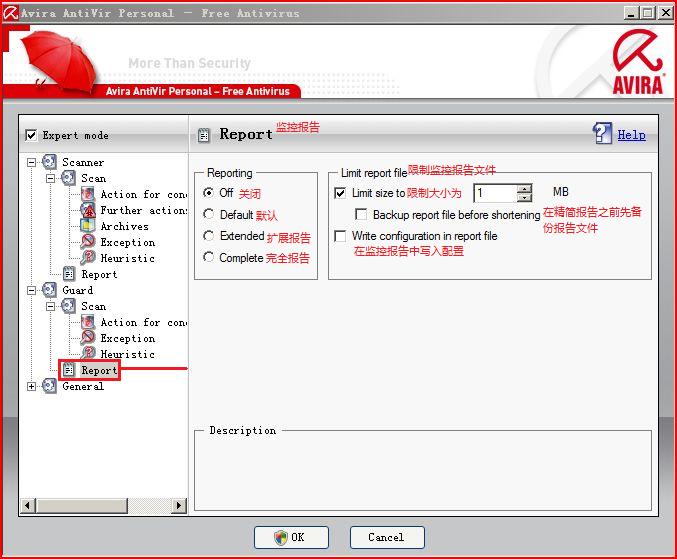
Task: Click the OK button
Action: 291,537
